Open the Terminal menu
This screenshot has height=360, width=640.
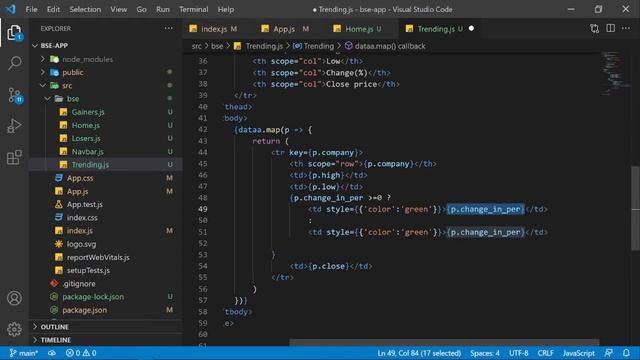pos(193,9)
